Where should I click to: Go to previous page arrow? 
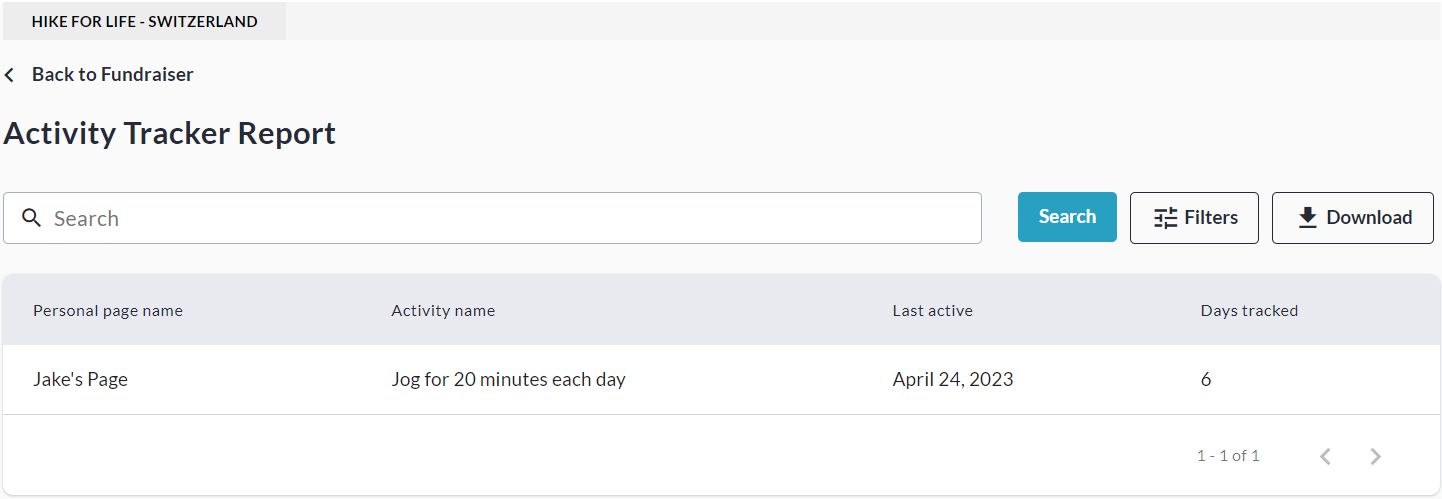(1325, 456)
